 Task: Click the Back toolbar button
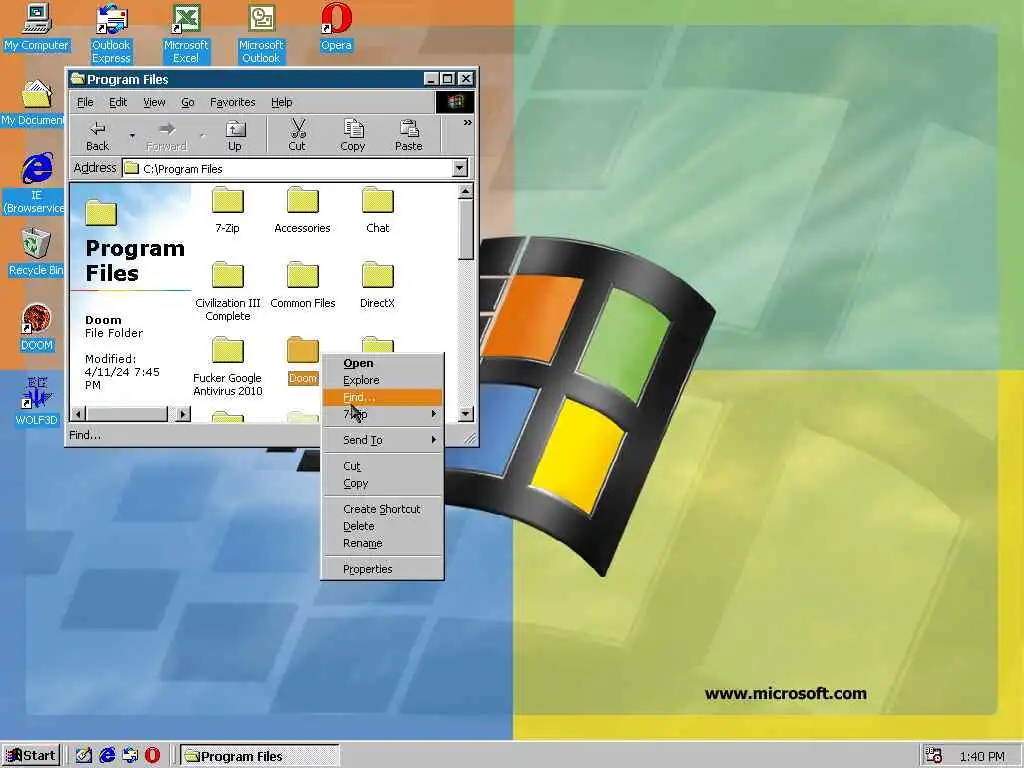[x=97, y=136]
